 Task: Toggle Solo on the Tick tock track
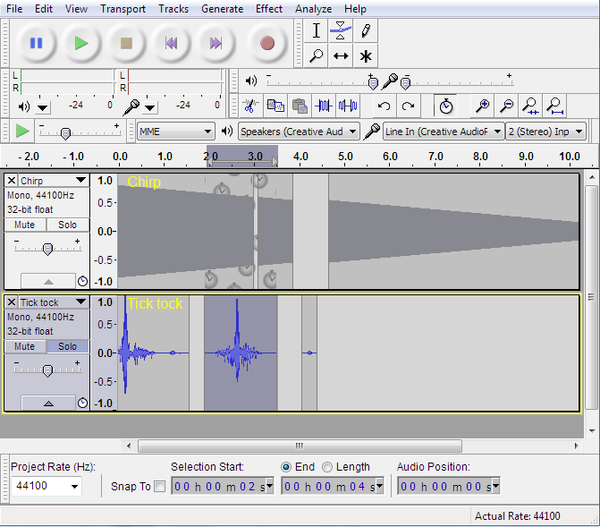[x=67, y=347]
